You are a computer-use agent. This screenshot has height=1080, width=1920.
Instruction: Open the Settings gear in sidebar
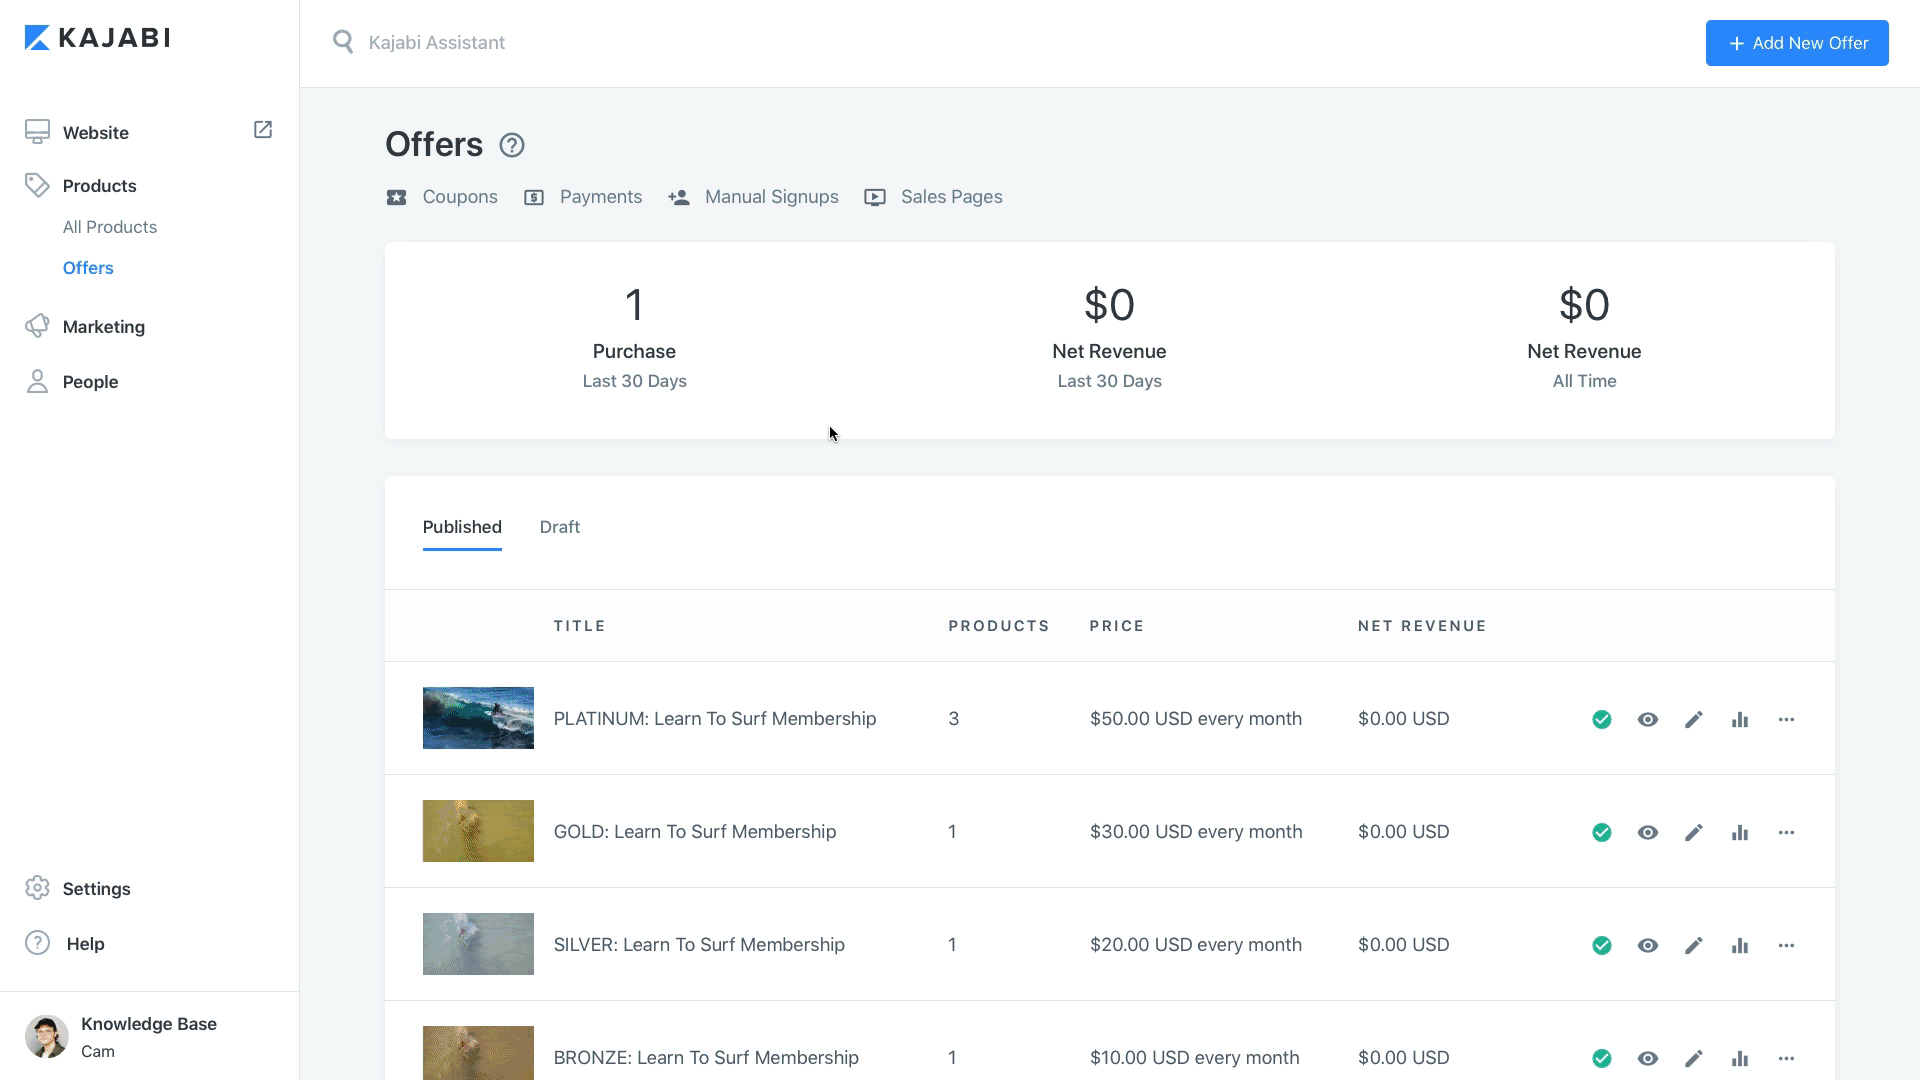click(37, 888)
